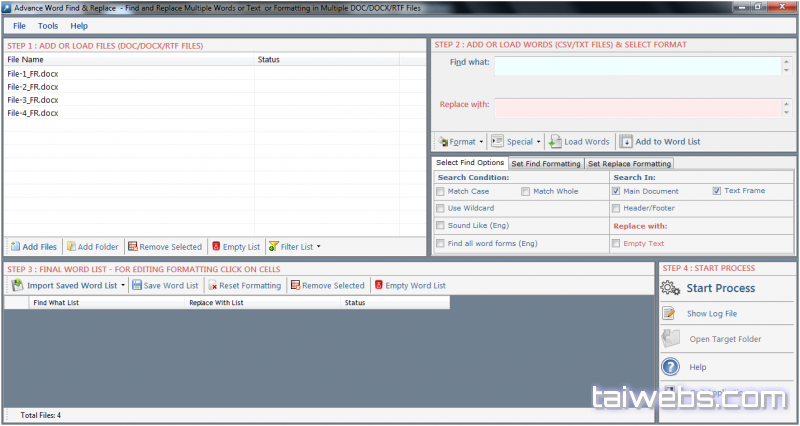Viewport: 800px width, 426px height.
Task: Click the Start Process button
Action: [720, 288]
